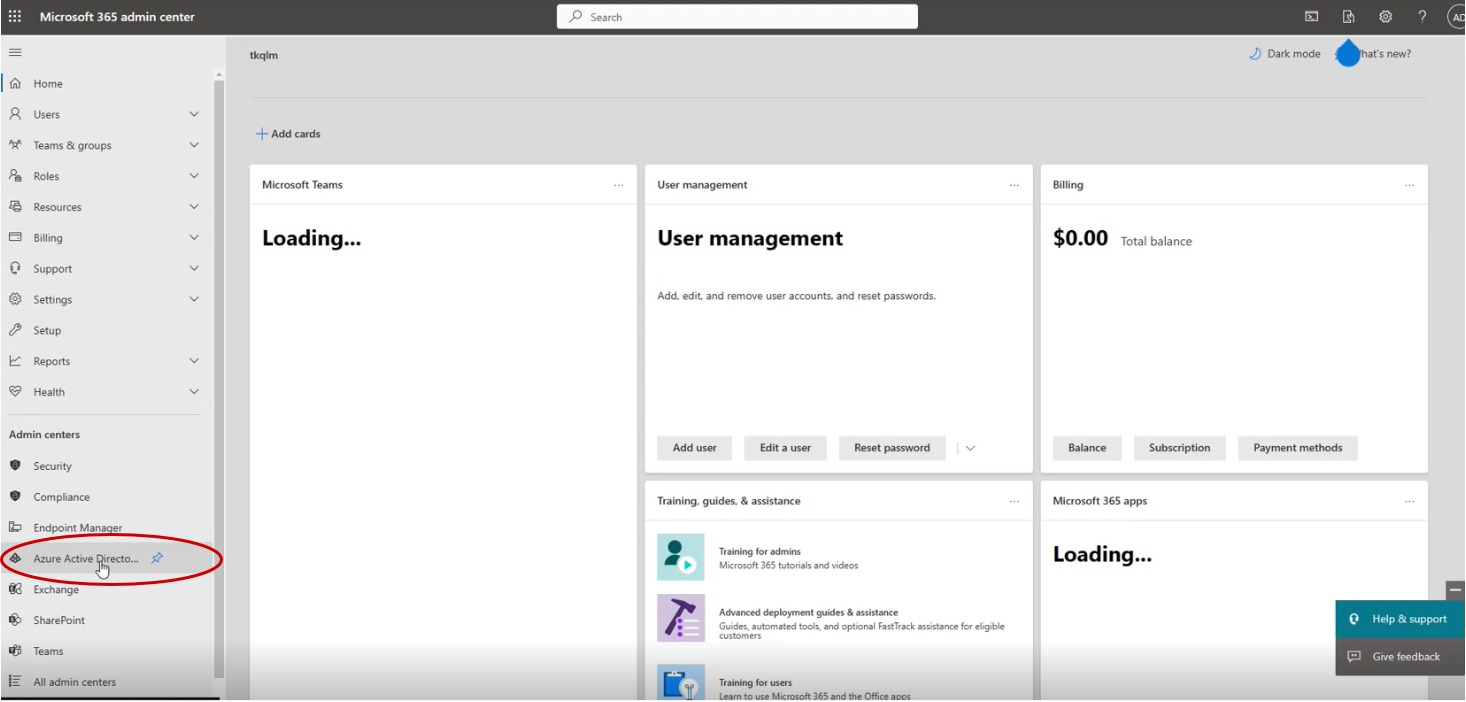This screenshot has height=702, width=1466.
Task: Click the sidebar vertical scrollbar
Action: 219,380
